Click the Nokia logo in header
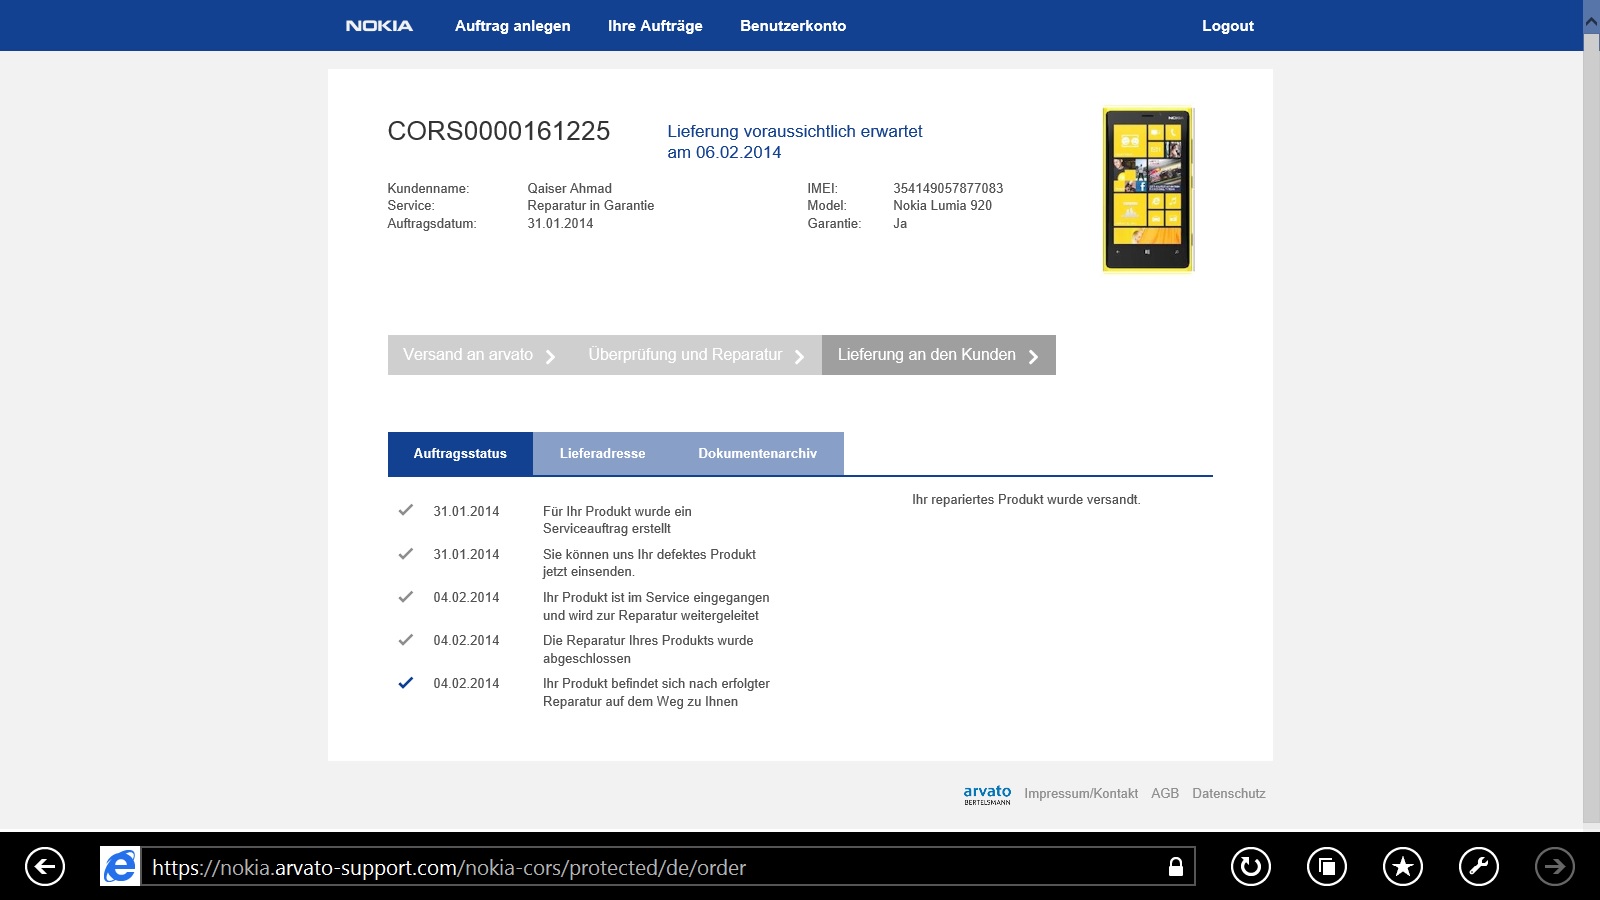The height and width of the screenshot is (900, 1600). (x=379, y=26)
